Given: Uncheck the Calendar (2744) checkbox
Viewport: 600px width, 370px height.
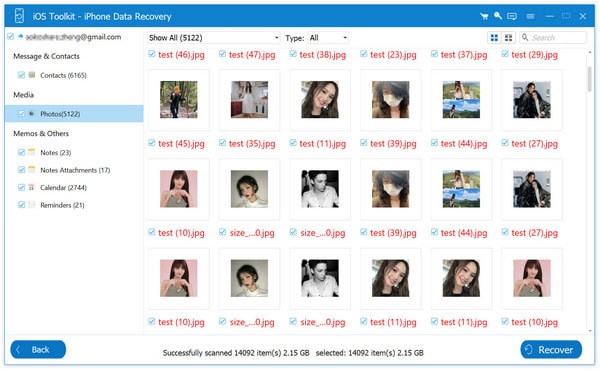Looking at the screenshot, I should [x=21, y=187].
